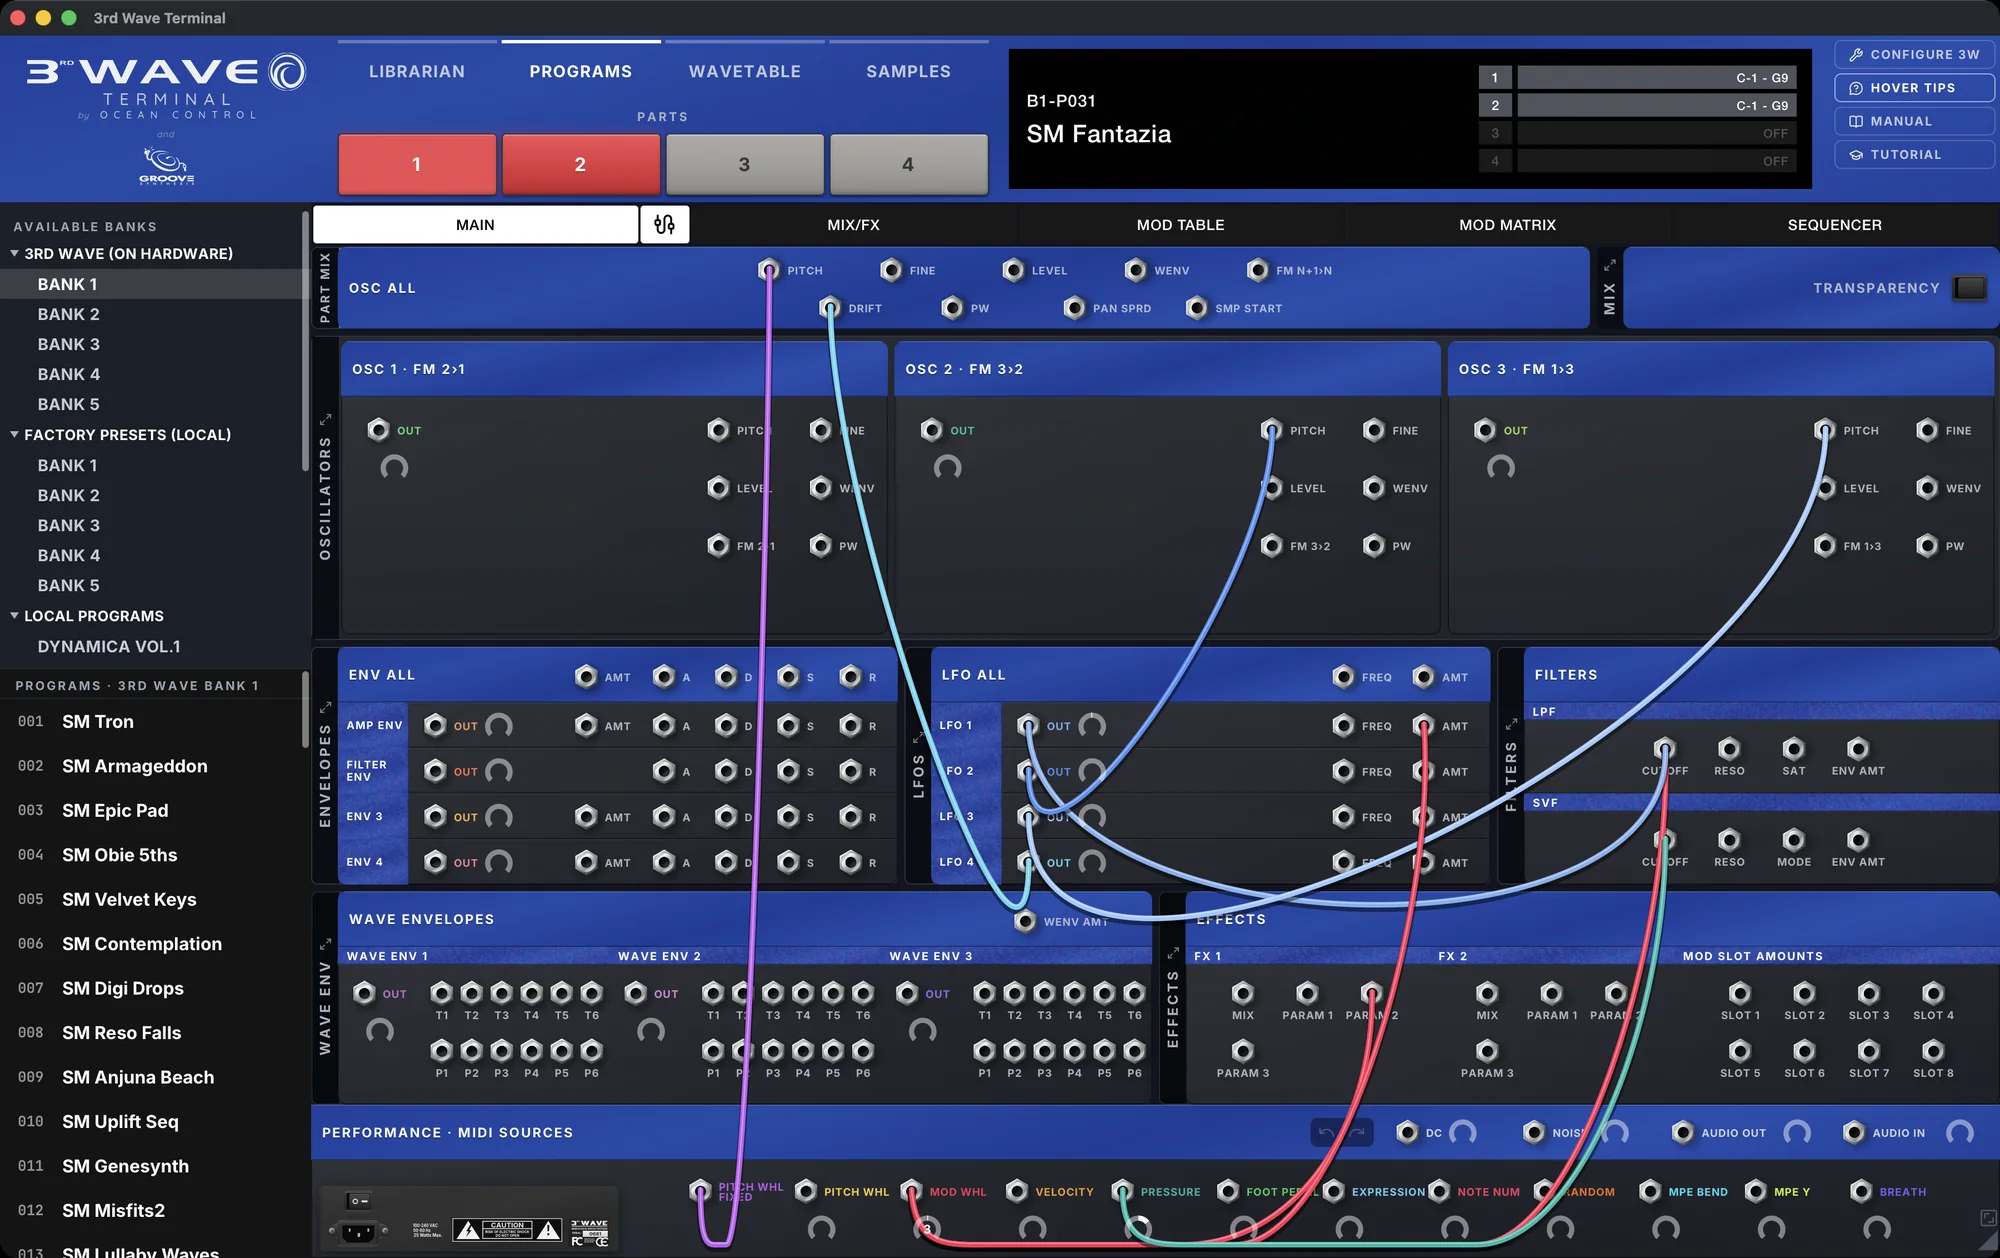Click the PART MIX vertical label

tap(325, 288)
